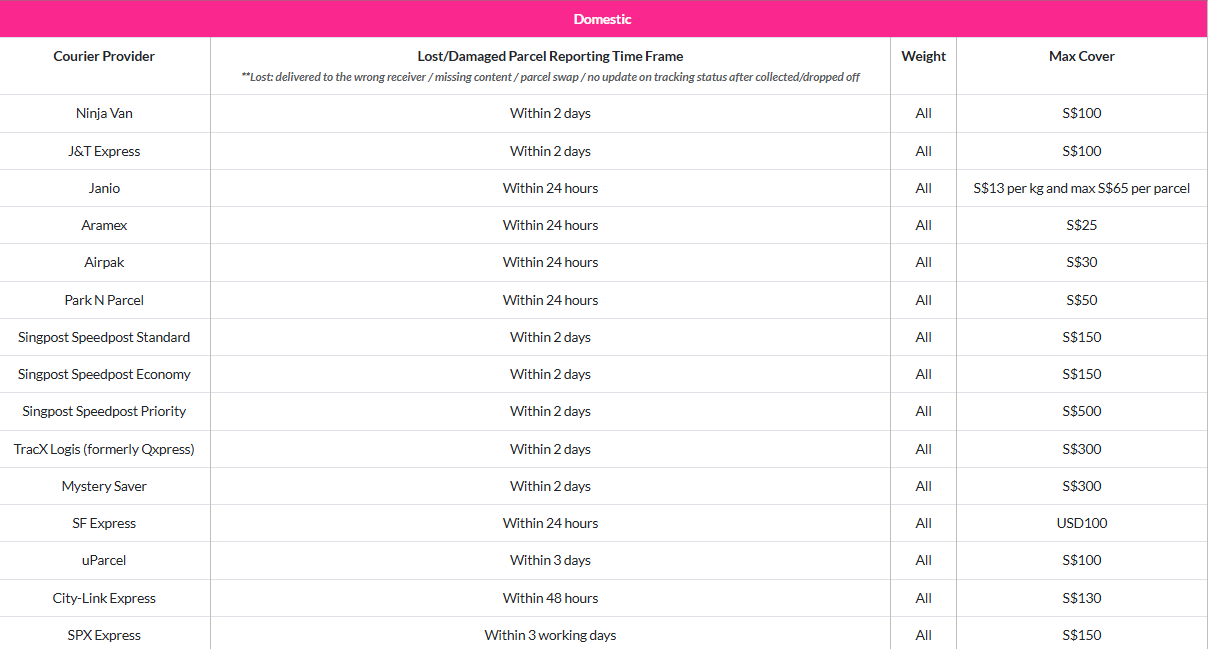Click the Weight column heading

tap(923, 56)
